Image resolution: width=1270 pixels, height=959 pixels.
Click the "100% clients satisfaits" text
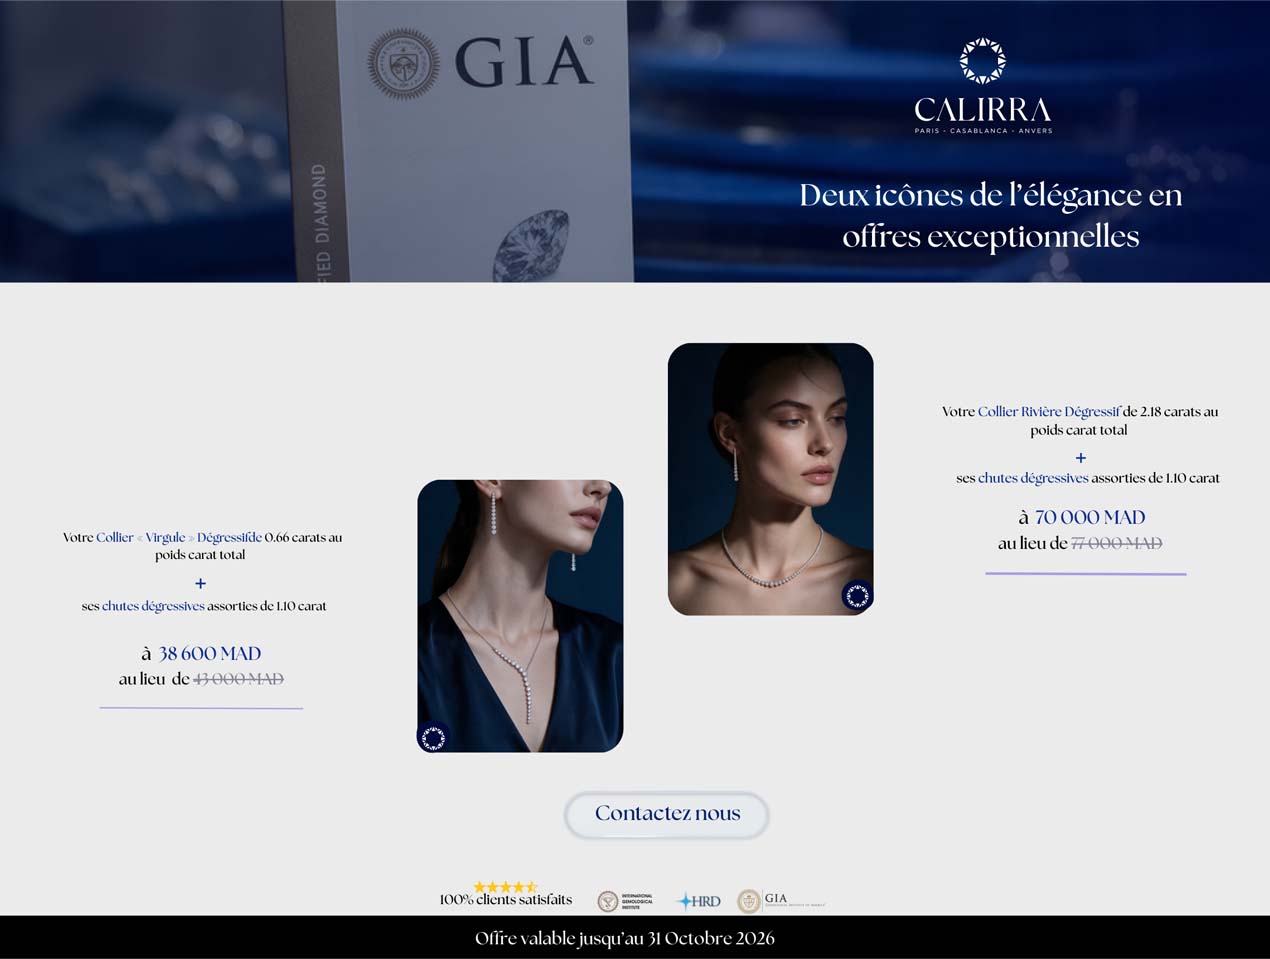(506, 900)
